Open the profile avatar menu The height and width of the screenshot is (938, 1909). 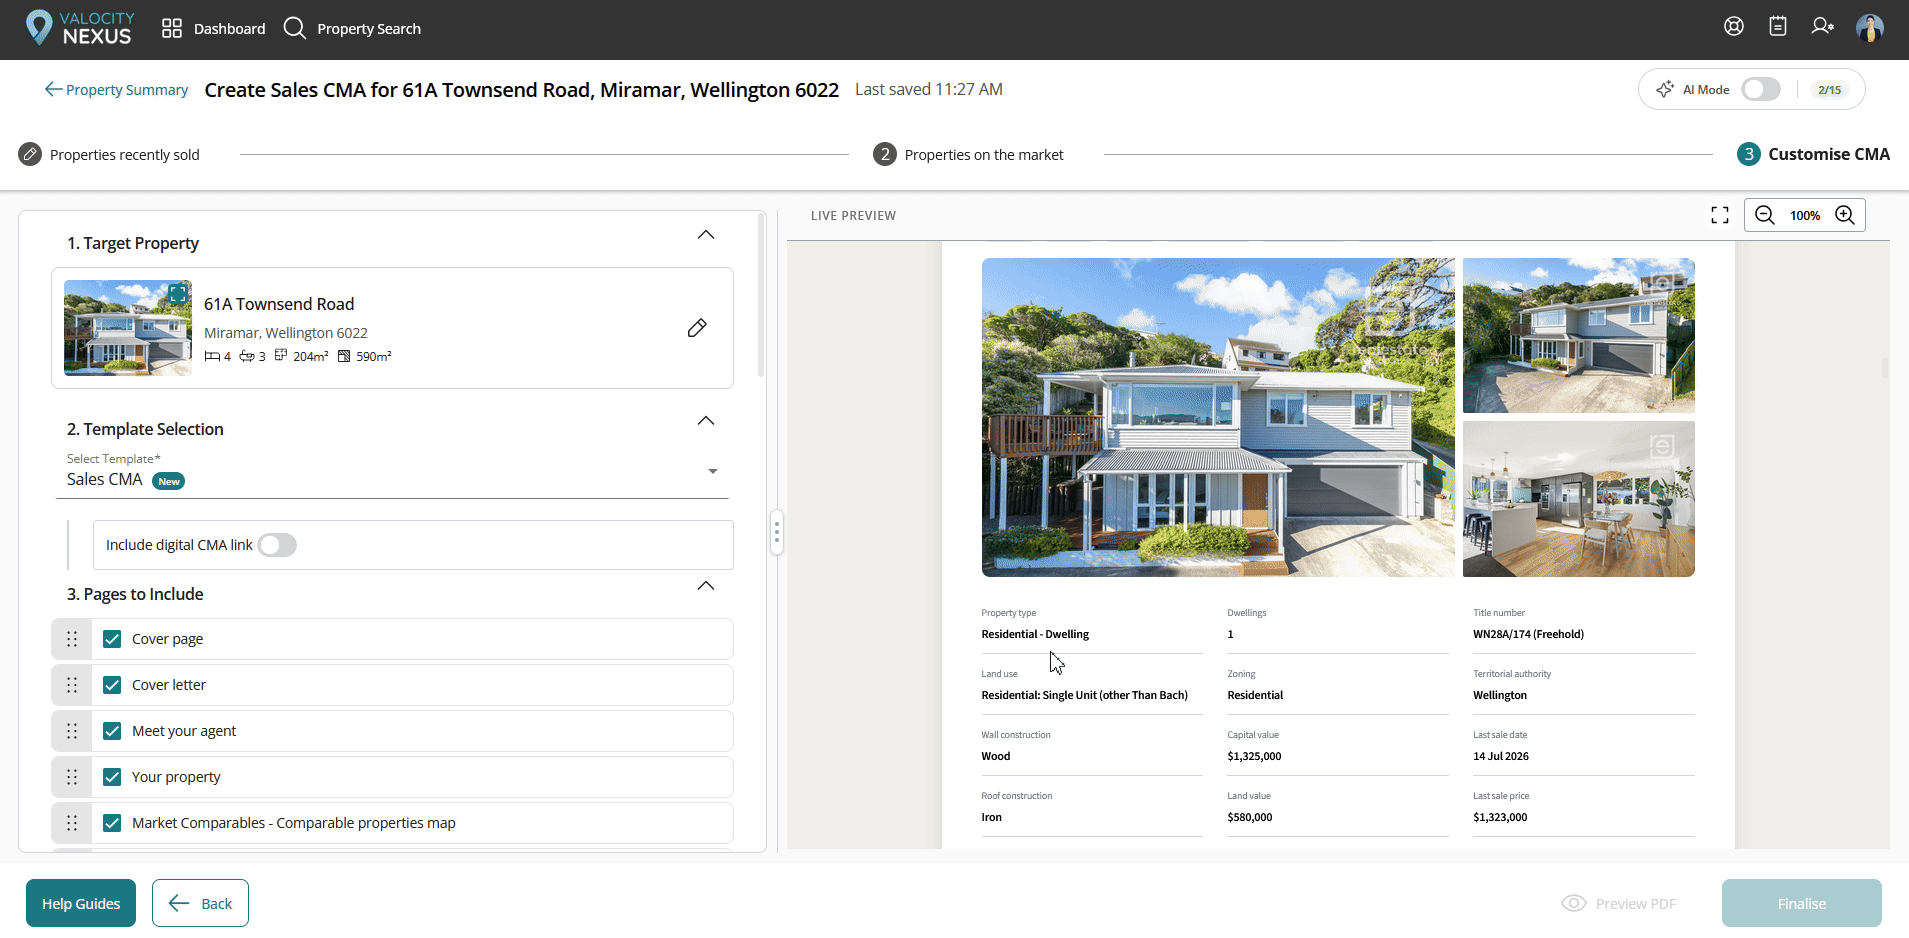pos(1870,27)
